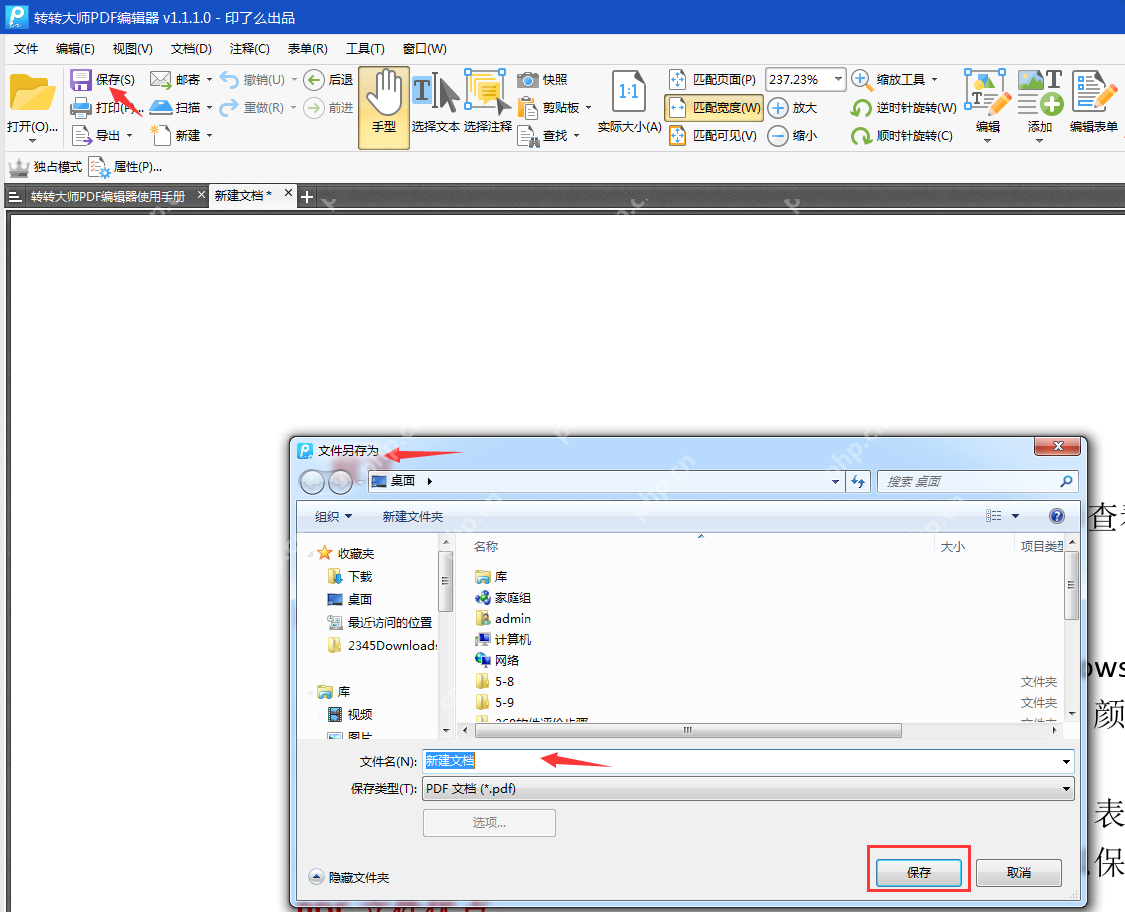Image resolution: width=1125 pixels, height=912 pixels.
Task: Click the help question mark icon in dialog
Action: [x=1056, y=516]
